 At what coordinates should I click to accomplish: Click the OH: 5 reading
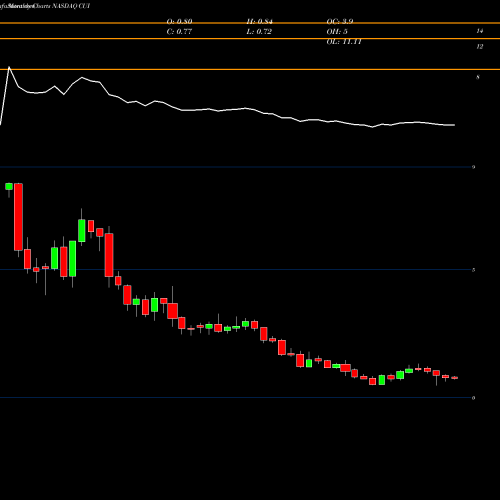[x=337, y=32]
